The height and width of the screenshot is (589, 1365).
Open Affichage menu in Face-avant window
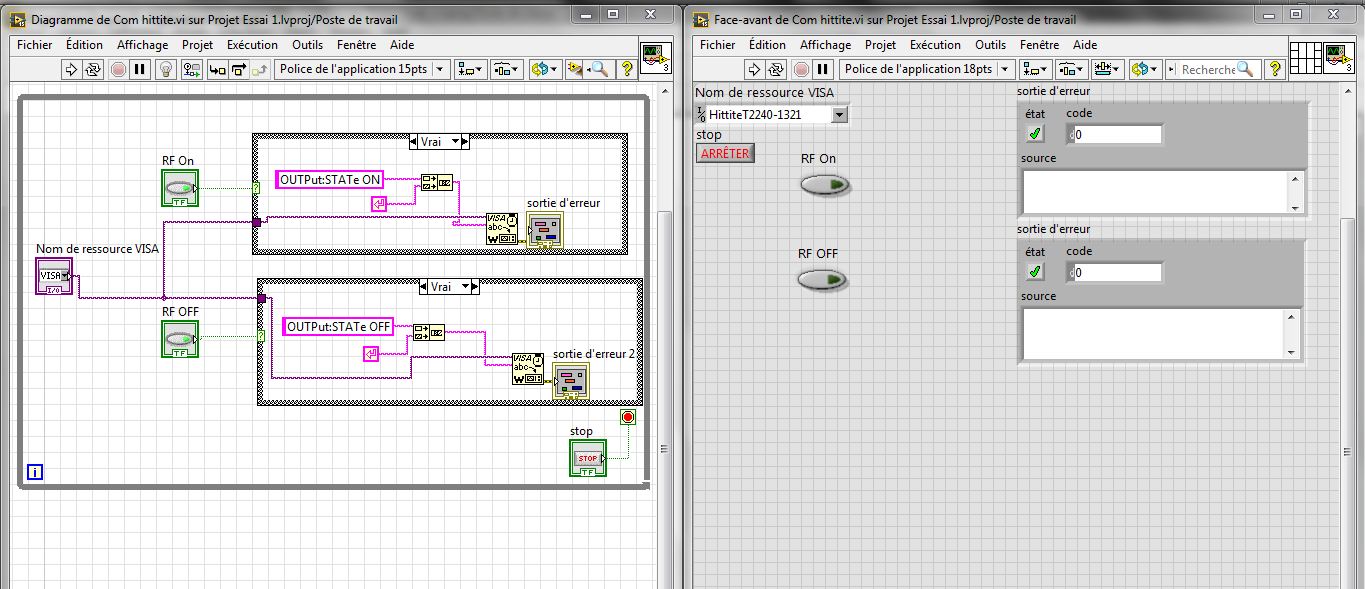tap(825, 45)
